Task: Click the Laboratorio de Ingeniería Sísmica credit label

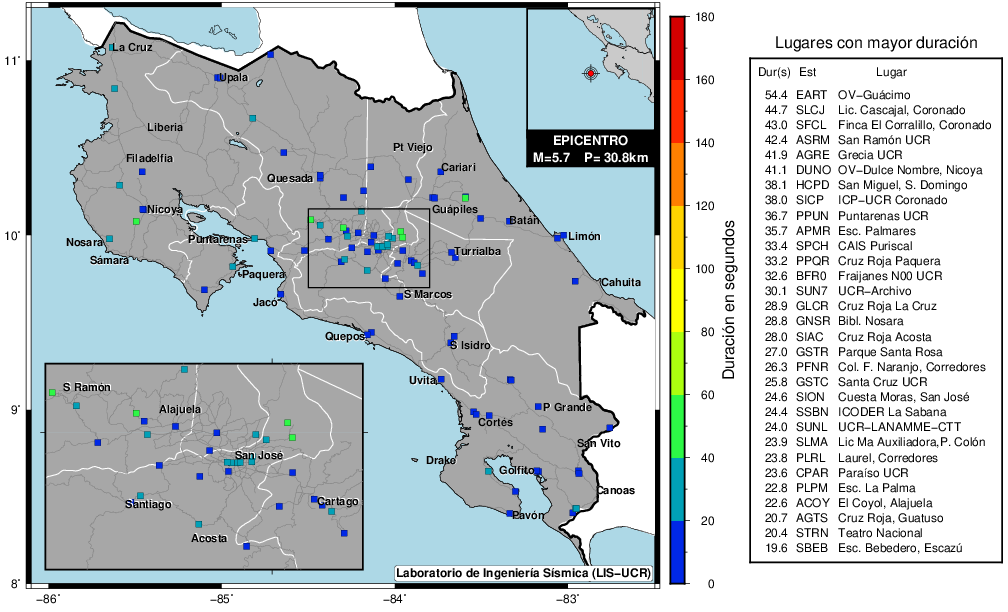Action: [x=524, y=573]
